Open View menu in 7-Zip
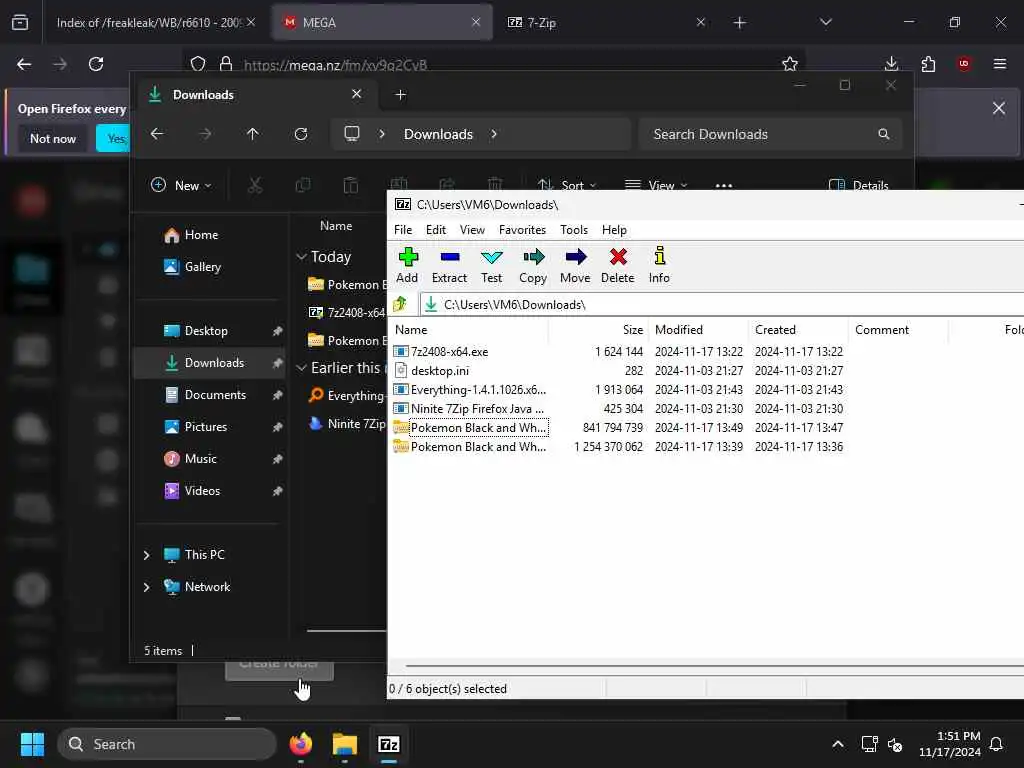Image resolution: width=1024 pixels, height=768 pixels. (x=472, y=230)
